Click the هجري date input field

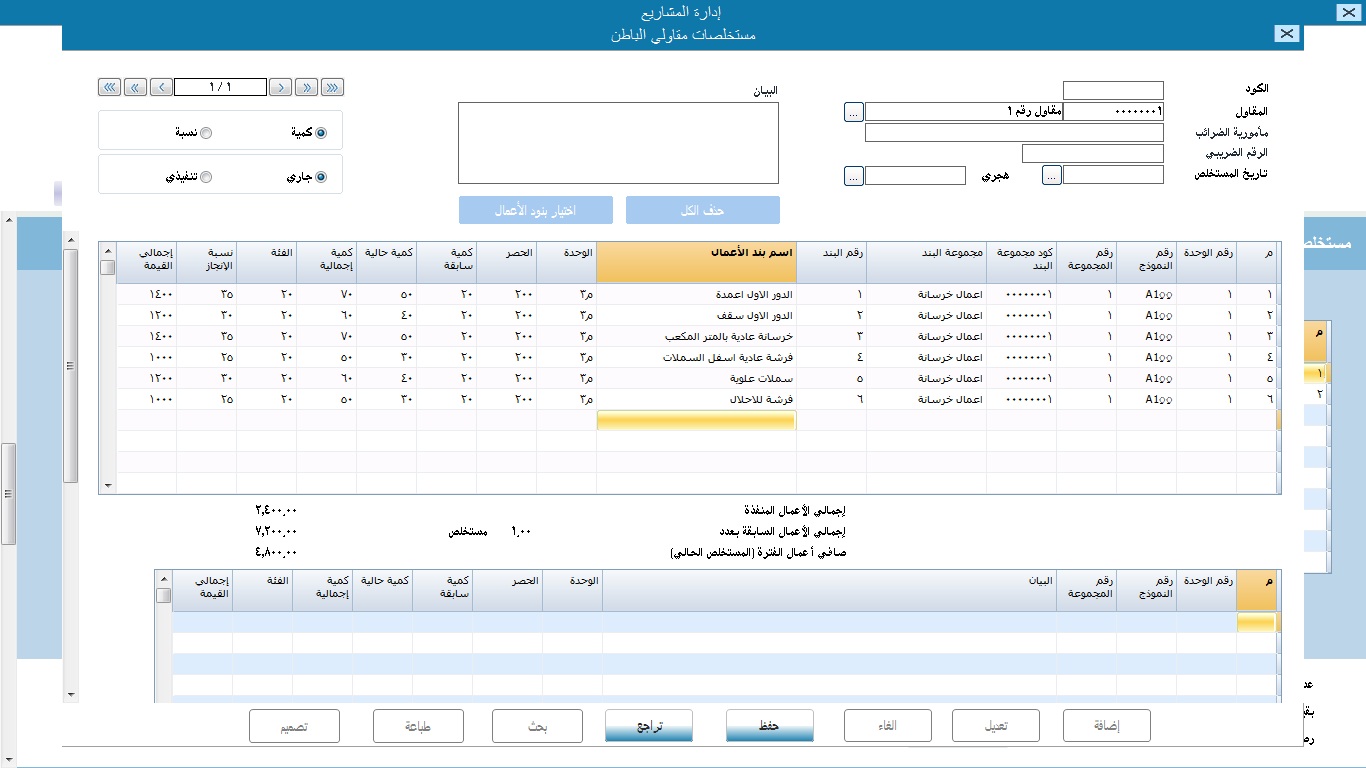point(915,175)
